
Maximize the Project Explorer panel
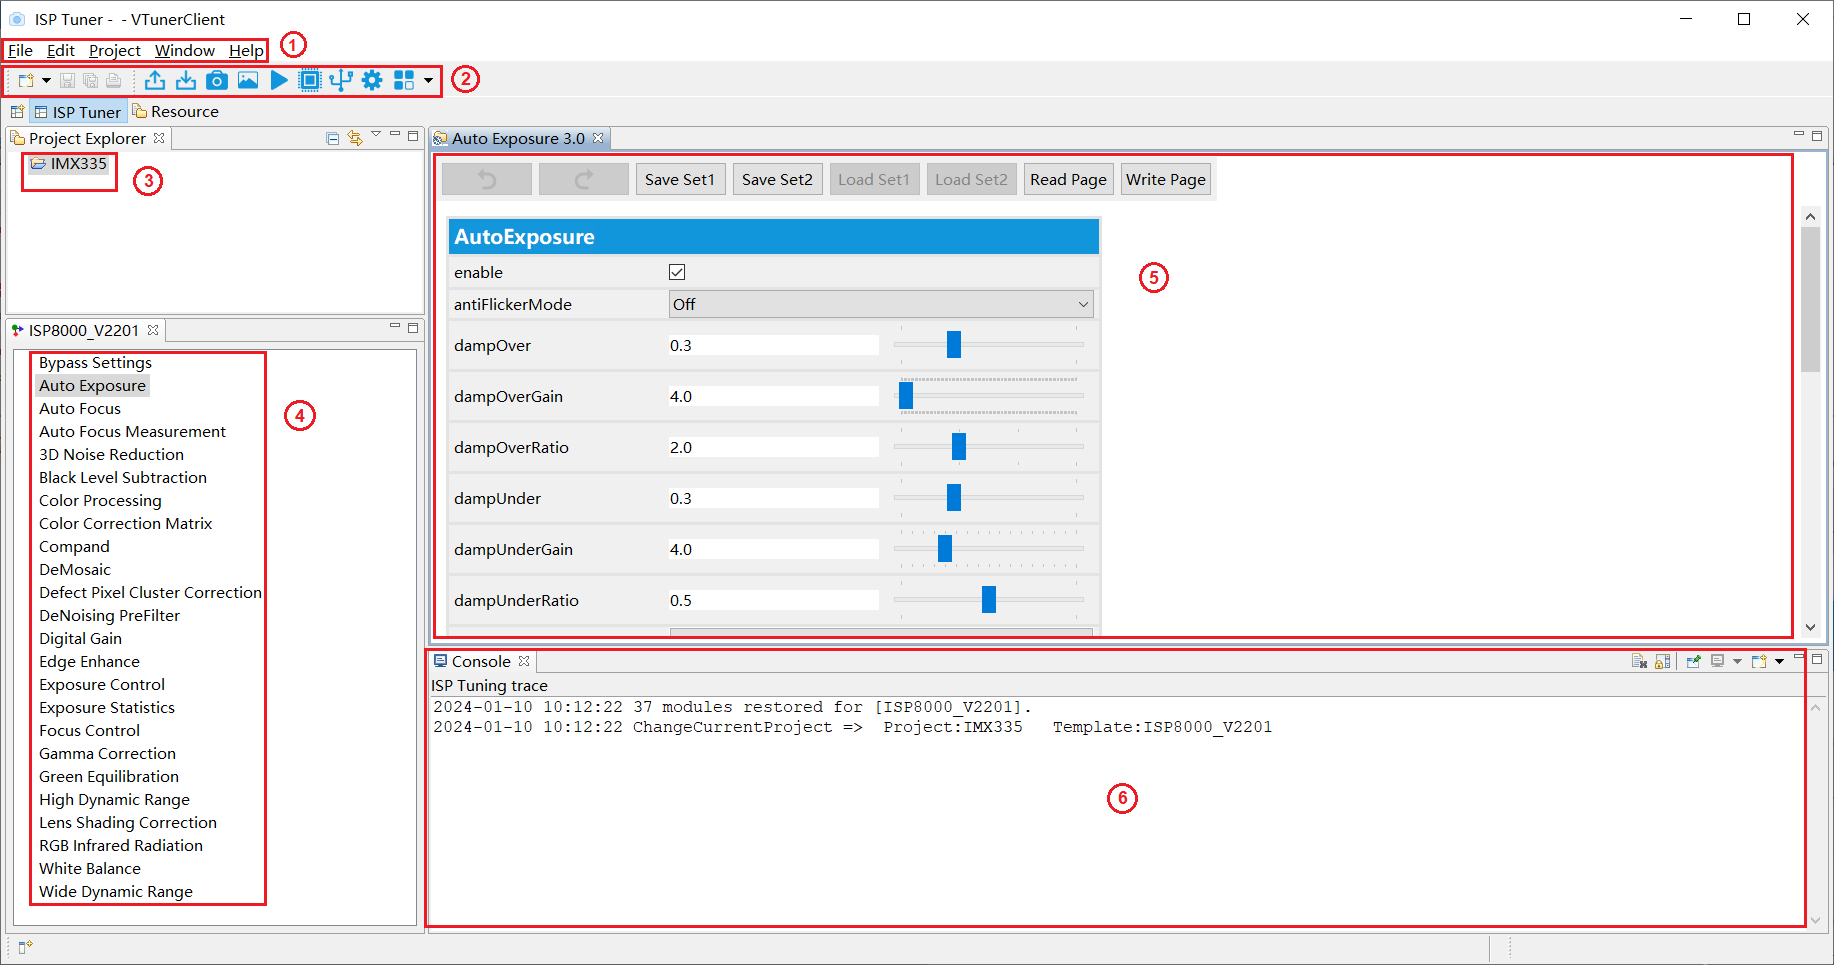(413, 136)
